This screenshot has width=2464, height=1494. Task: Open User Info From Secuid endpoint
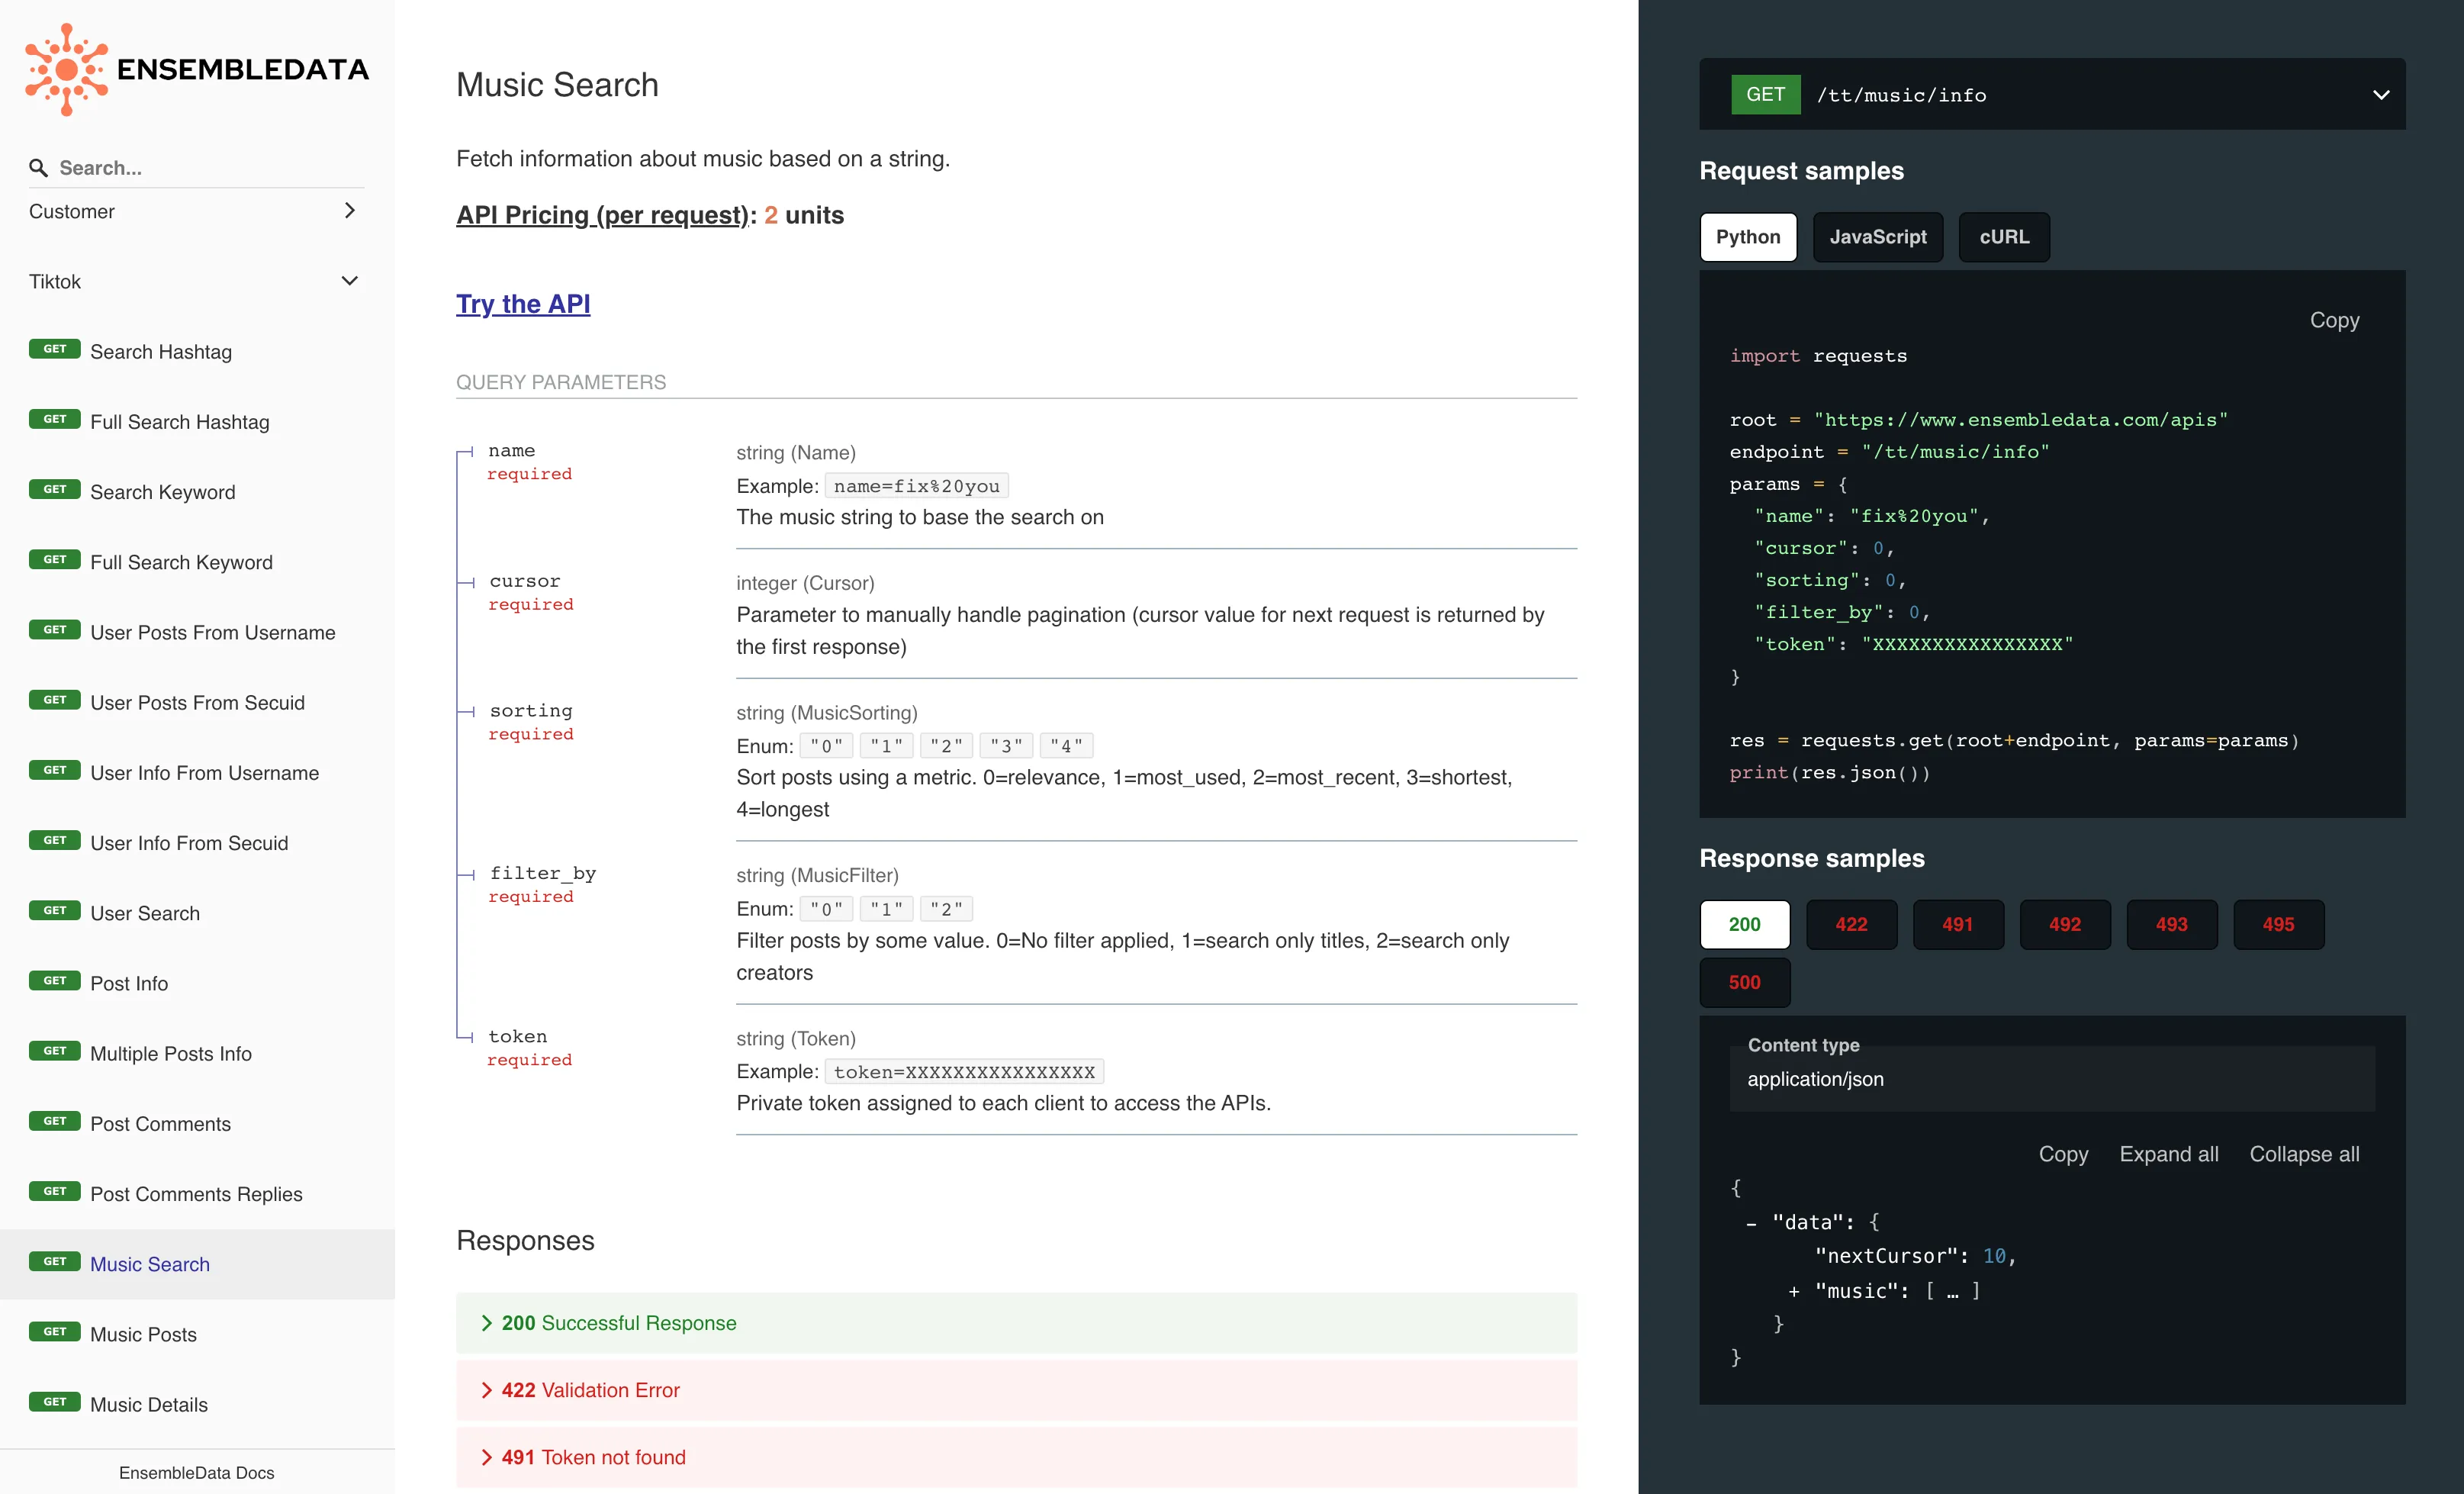196,842
